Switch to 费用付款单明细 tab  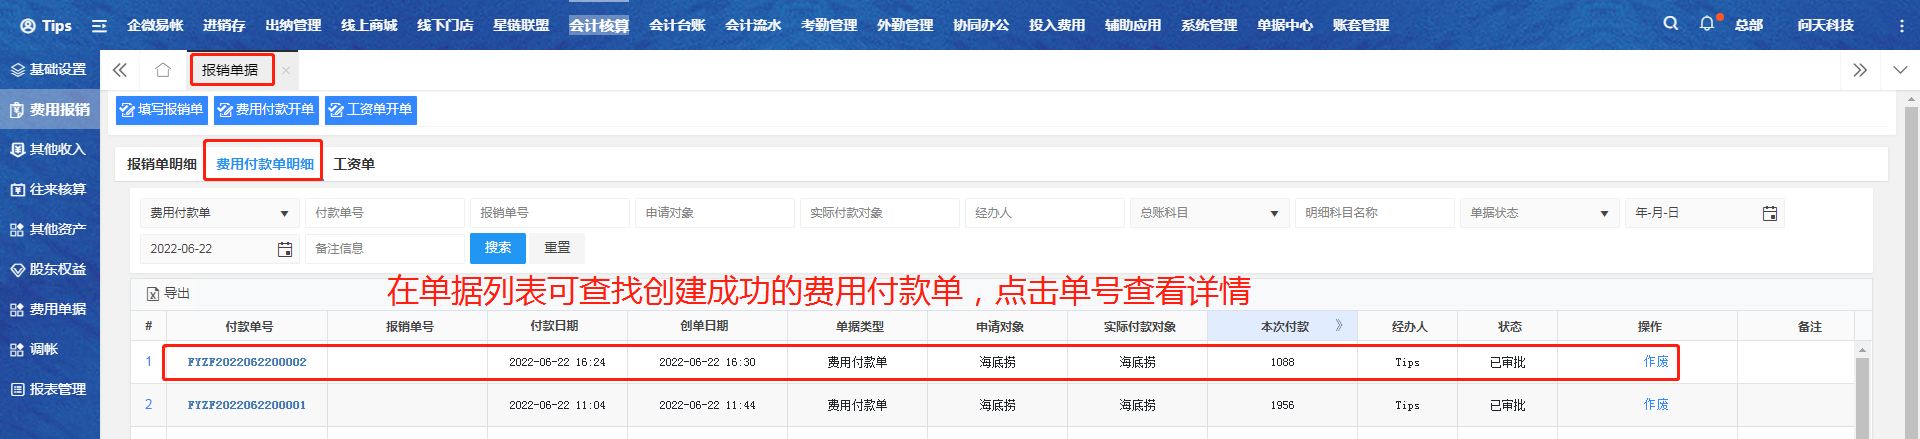(x=265, y=164)
